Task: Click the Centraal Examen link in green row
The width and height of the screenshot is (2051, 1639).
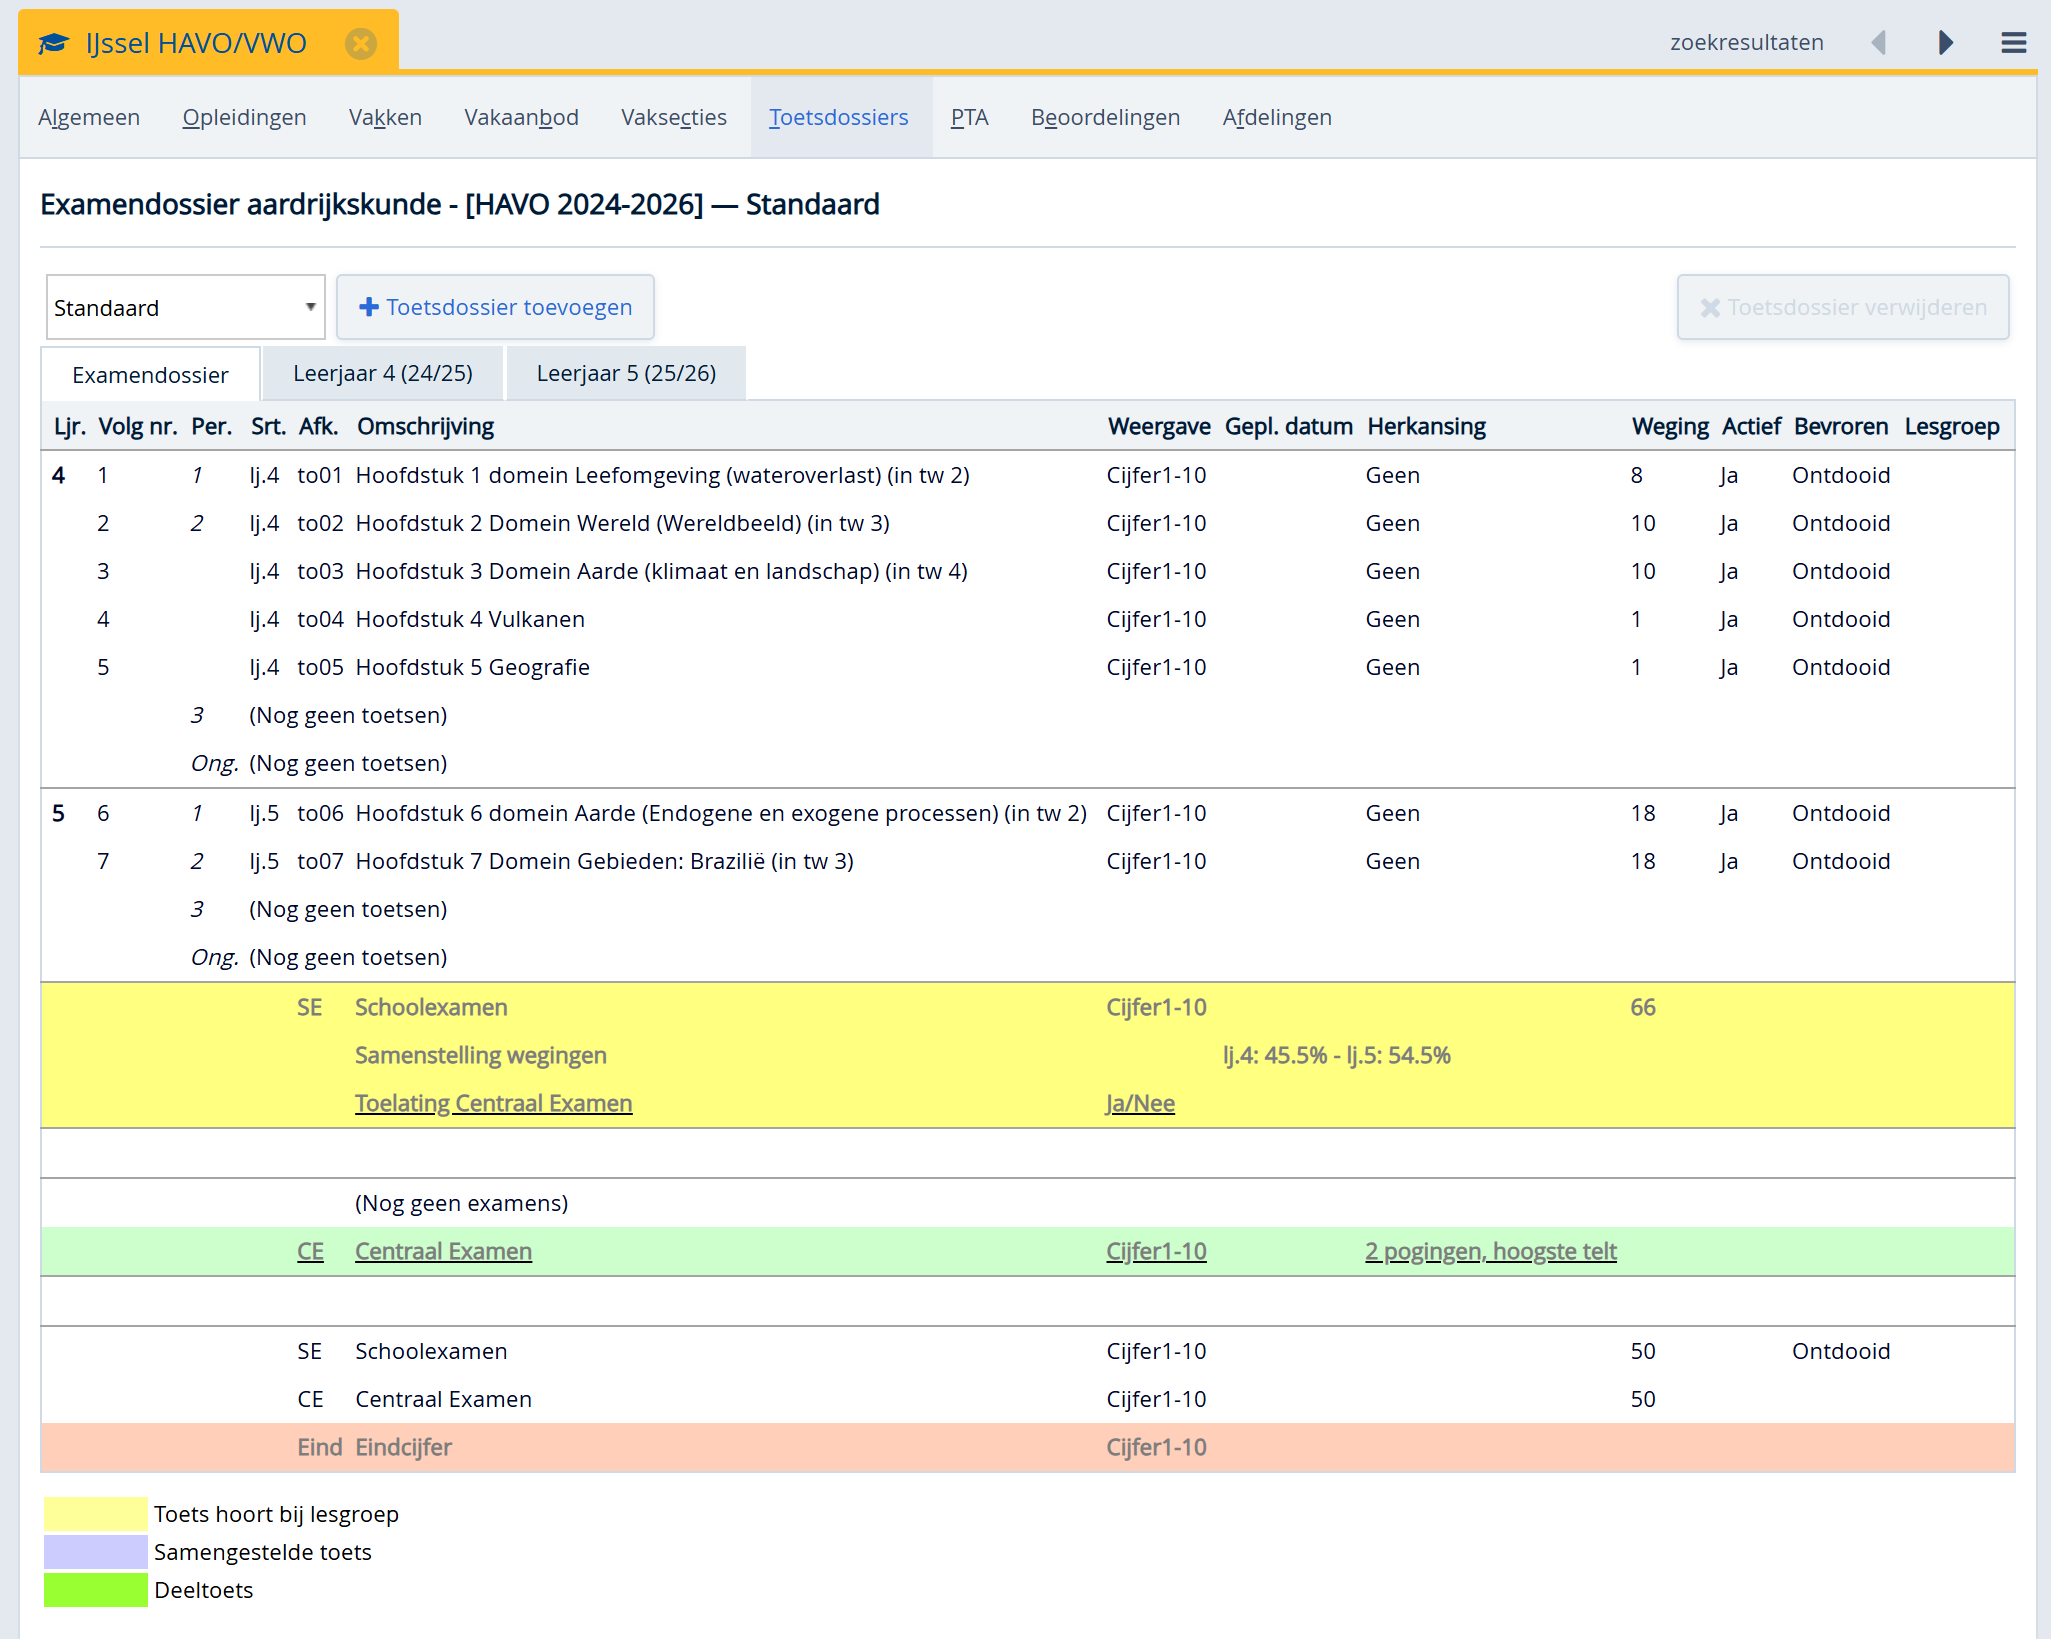Action: coord(443,1251)
